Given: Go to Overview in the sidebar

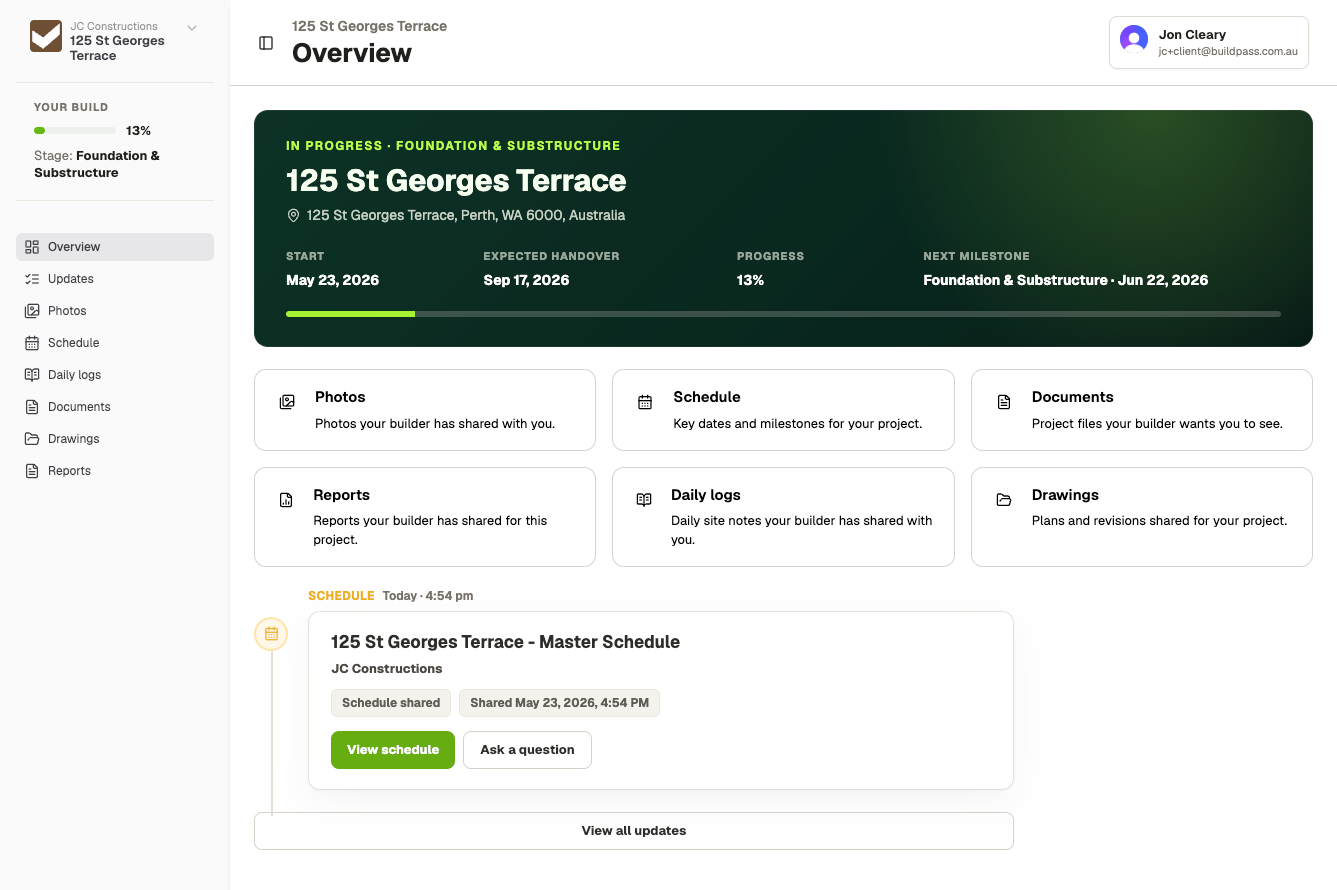Looking at the screenshot, I should 115,247.
